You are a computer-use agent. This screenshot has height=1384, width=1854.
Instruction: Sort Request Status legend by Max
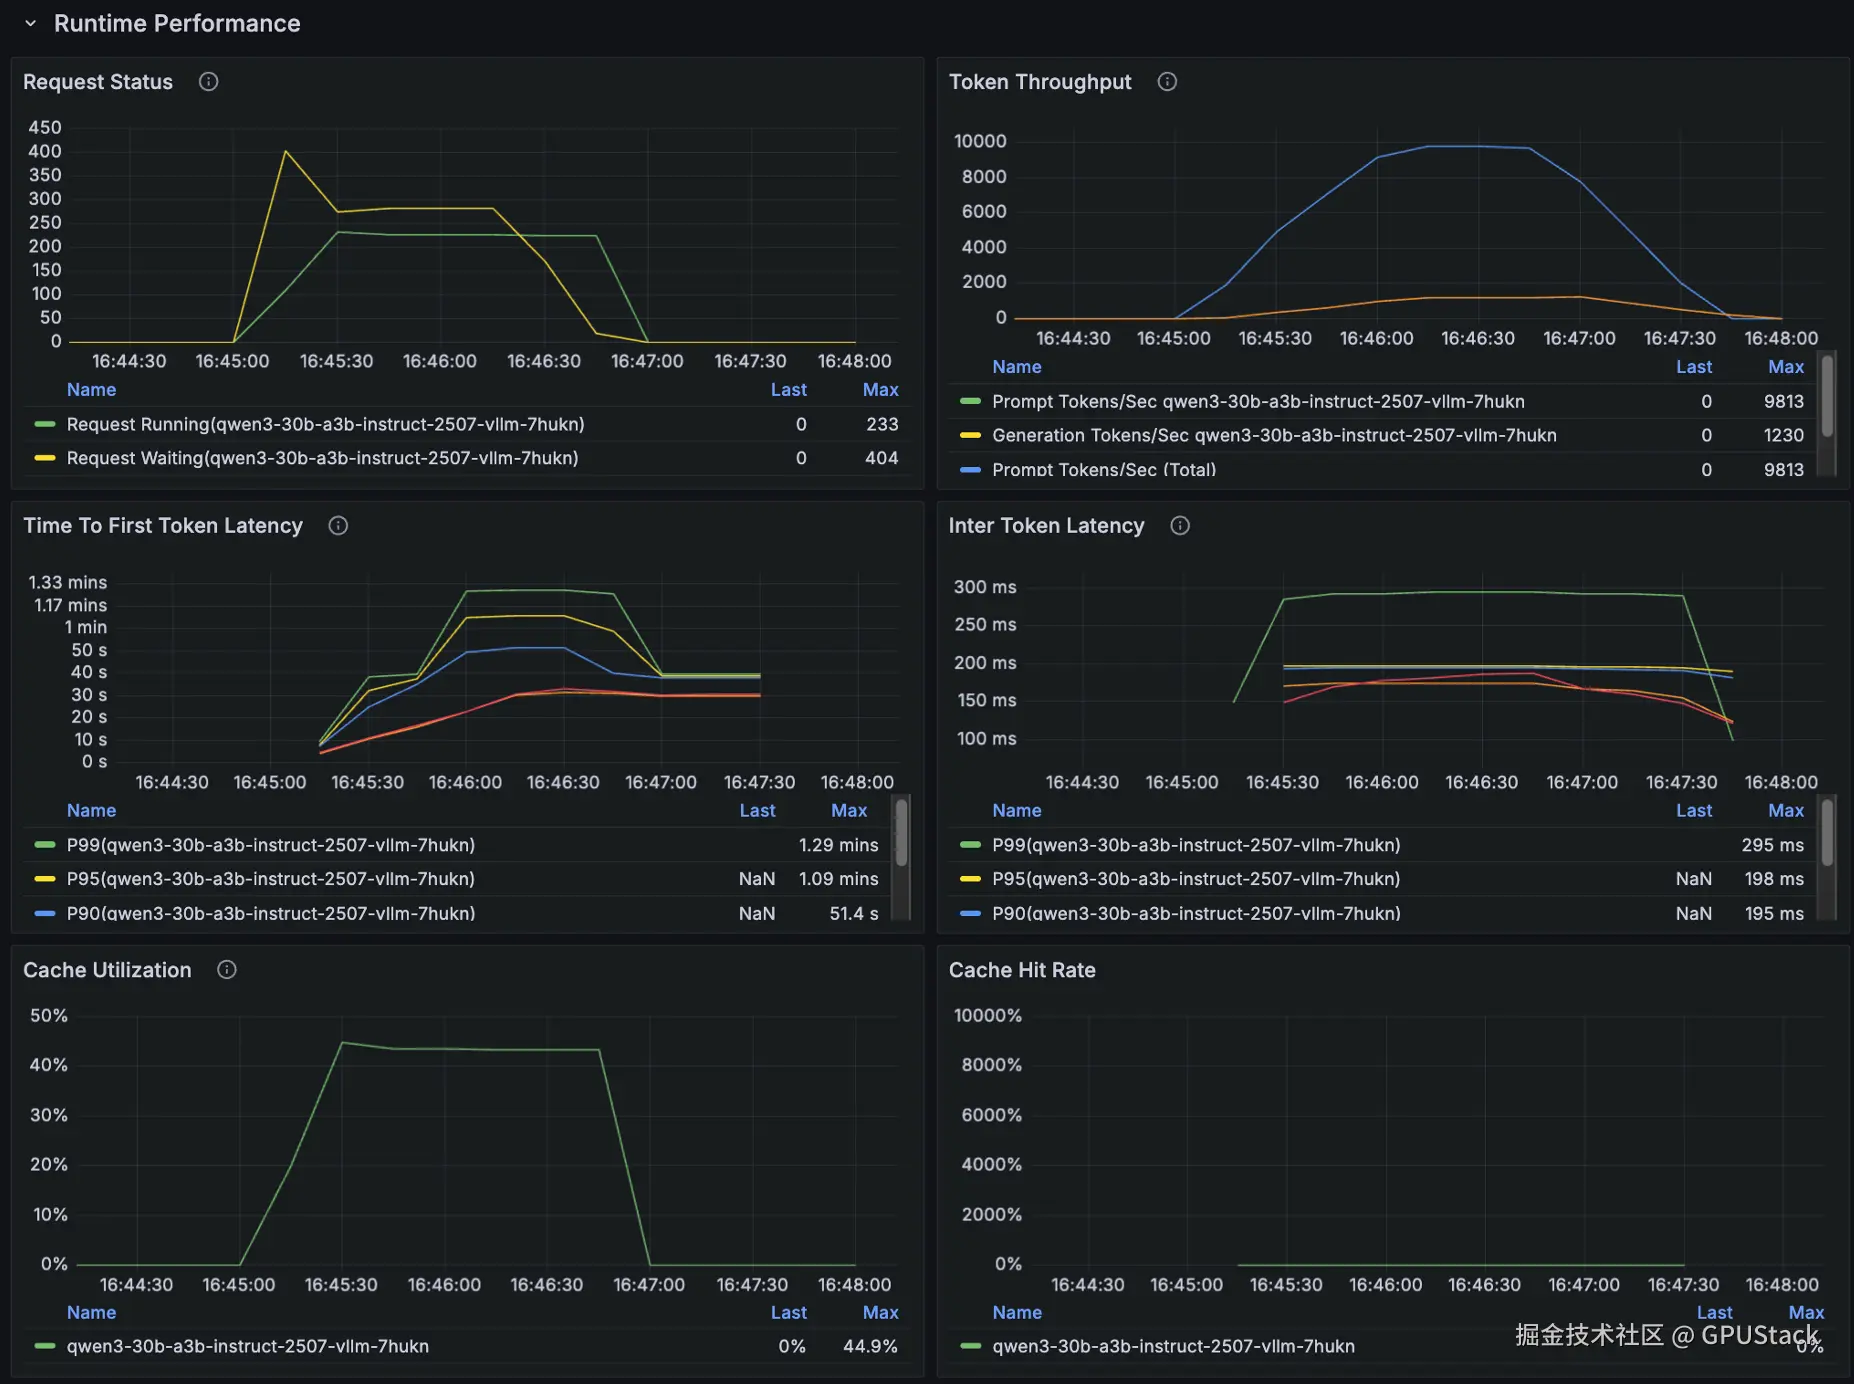[880, 390]
